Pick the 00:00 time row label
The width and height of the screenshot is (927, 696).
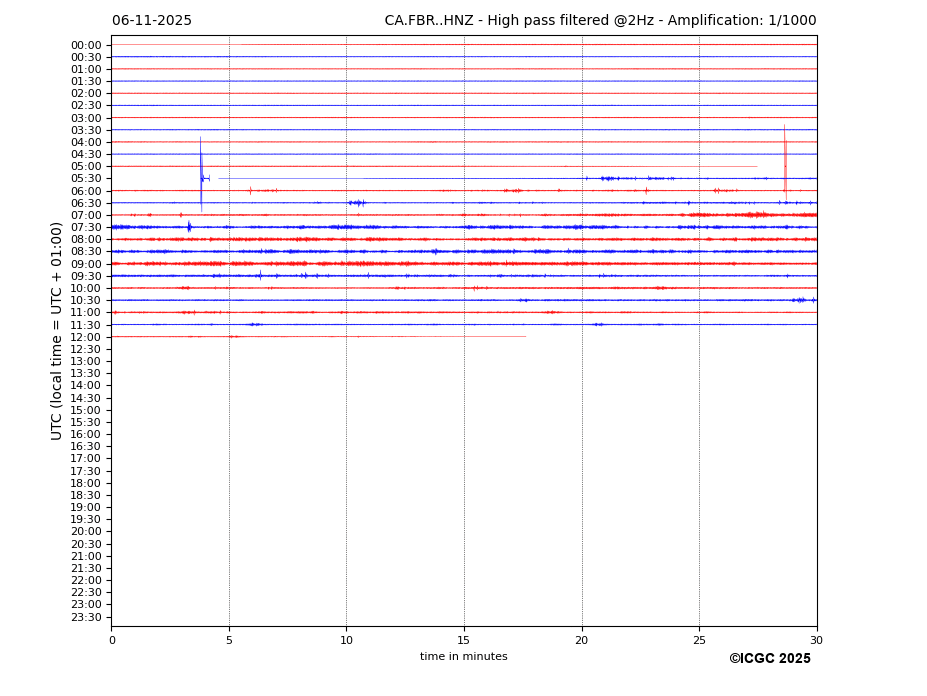85,45
